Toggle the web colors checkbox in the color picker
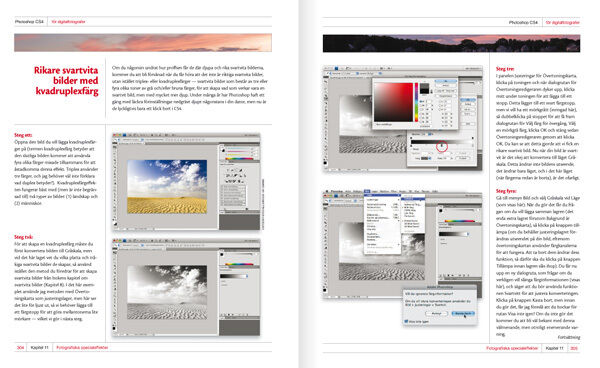Screen dimensions: 600x368 [x=375, y=124]
